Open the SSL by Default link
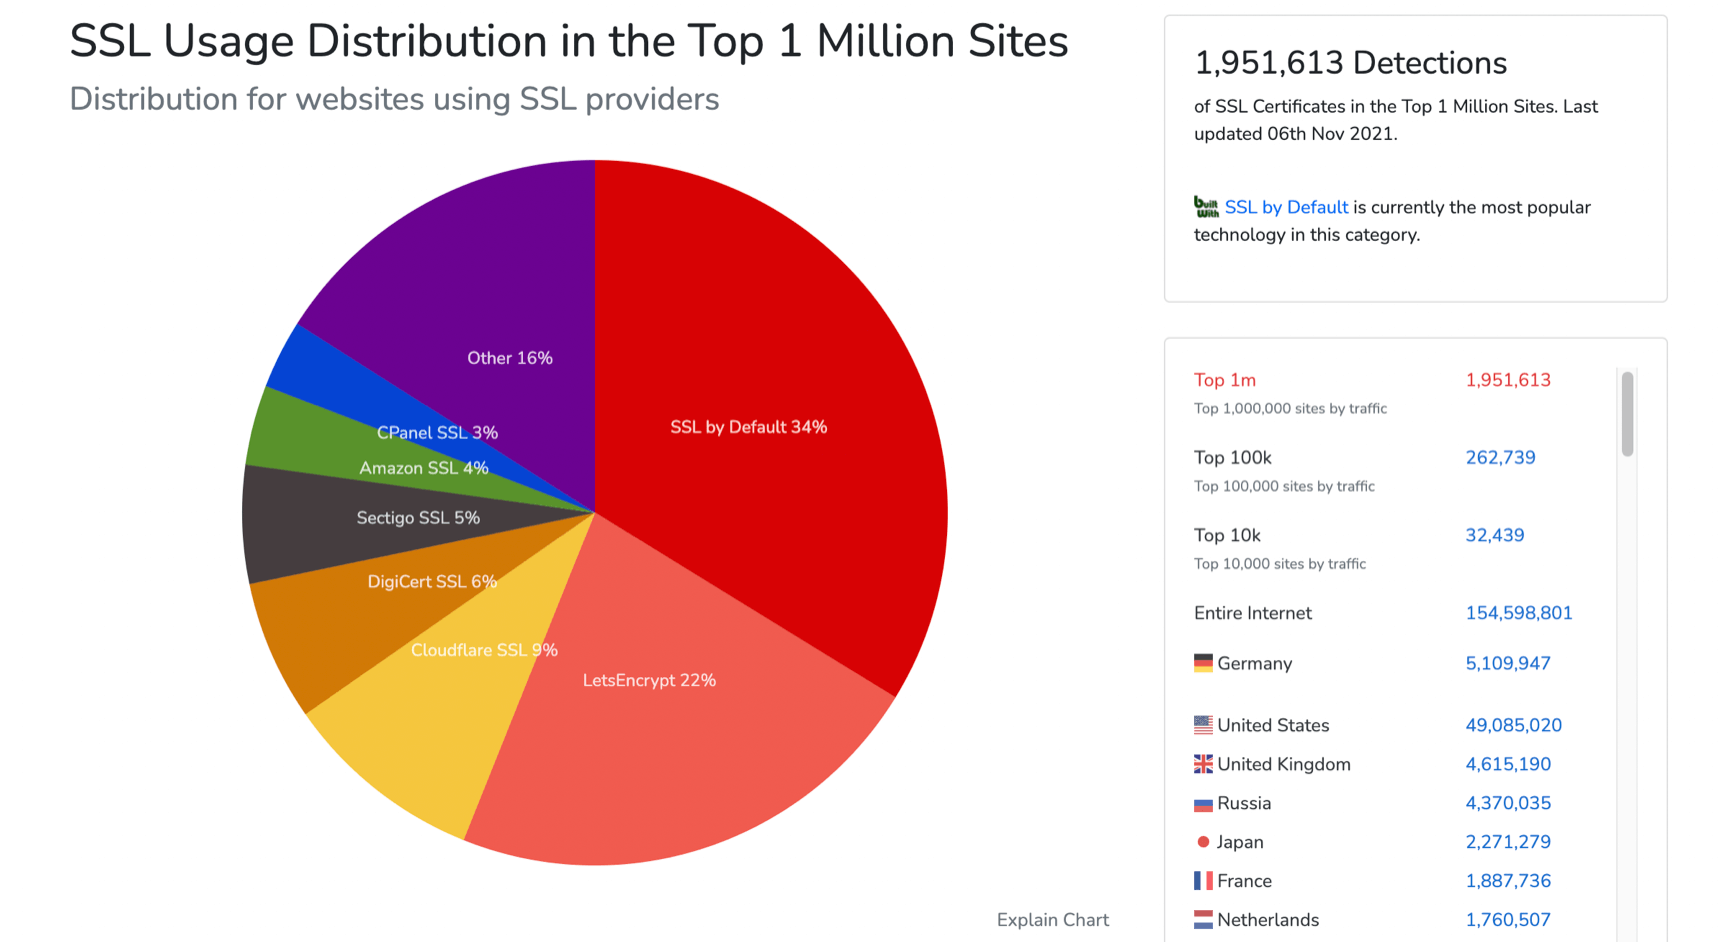Viewport: 1720px width, 942px height. point(1286,207)
